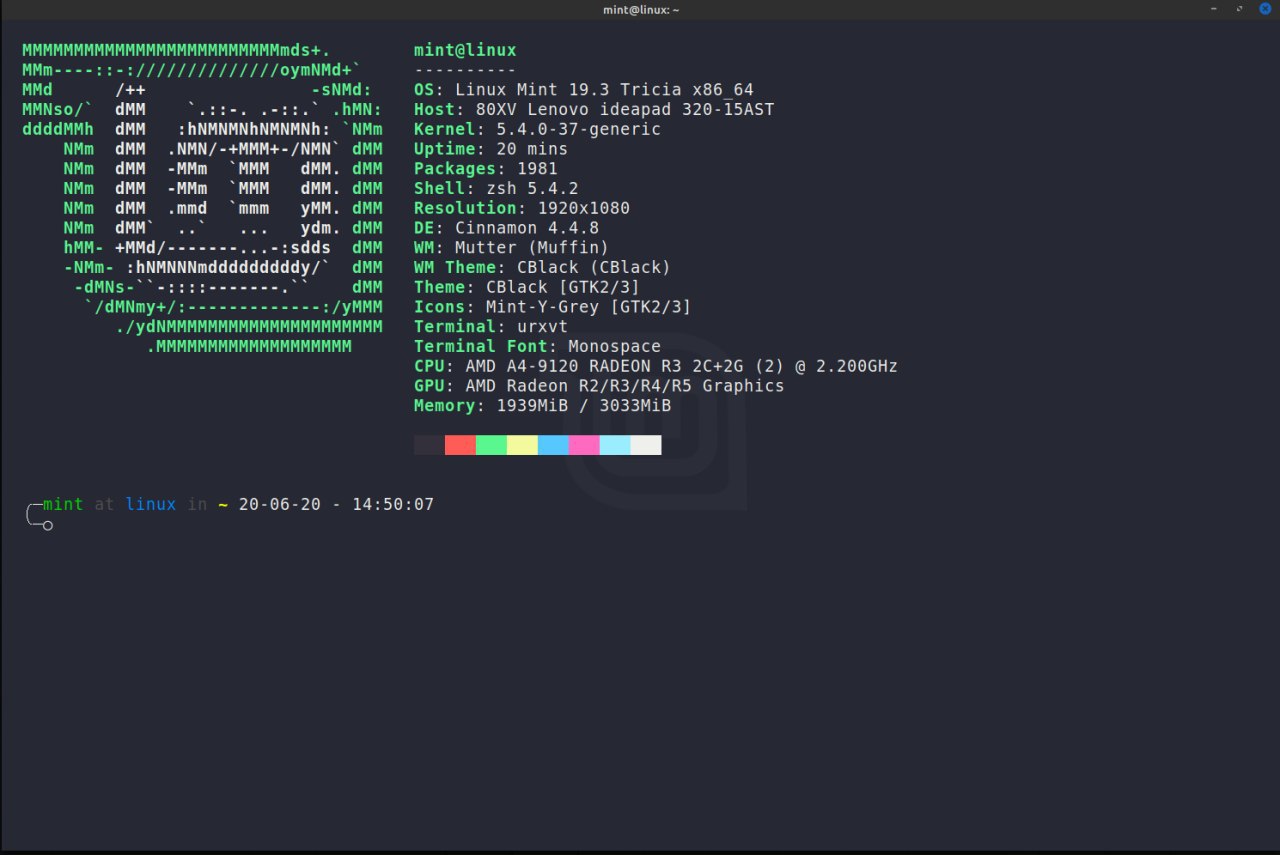Image resolution: width=1280 pixels, height=855 pixels.
Task: Click the Terminal value 'urxvt'
Action: point(543,326)
